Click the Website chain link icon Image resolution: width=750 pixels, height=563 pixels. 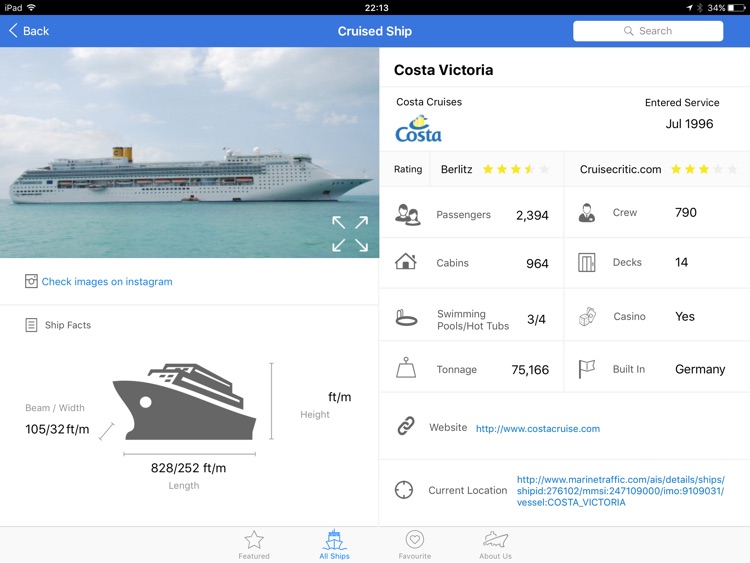[406, 426]
